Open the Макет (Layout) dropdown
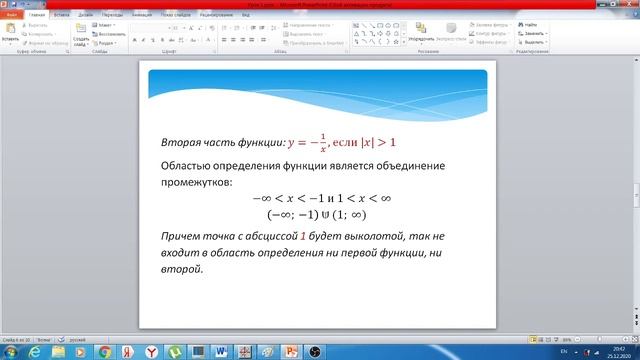The image size is (640, 360). (x=104, y=25)
